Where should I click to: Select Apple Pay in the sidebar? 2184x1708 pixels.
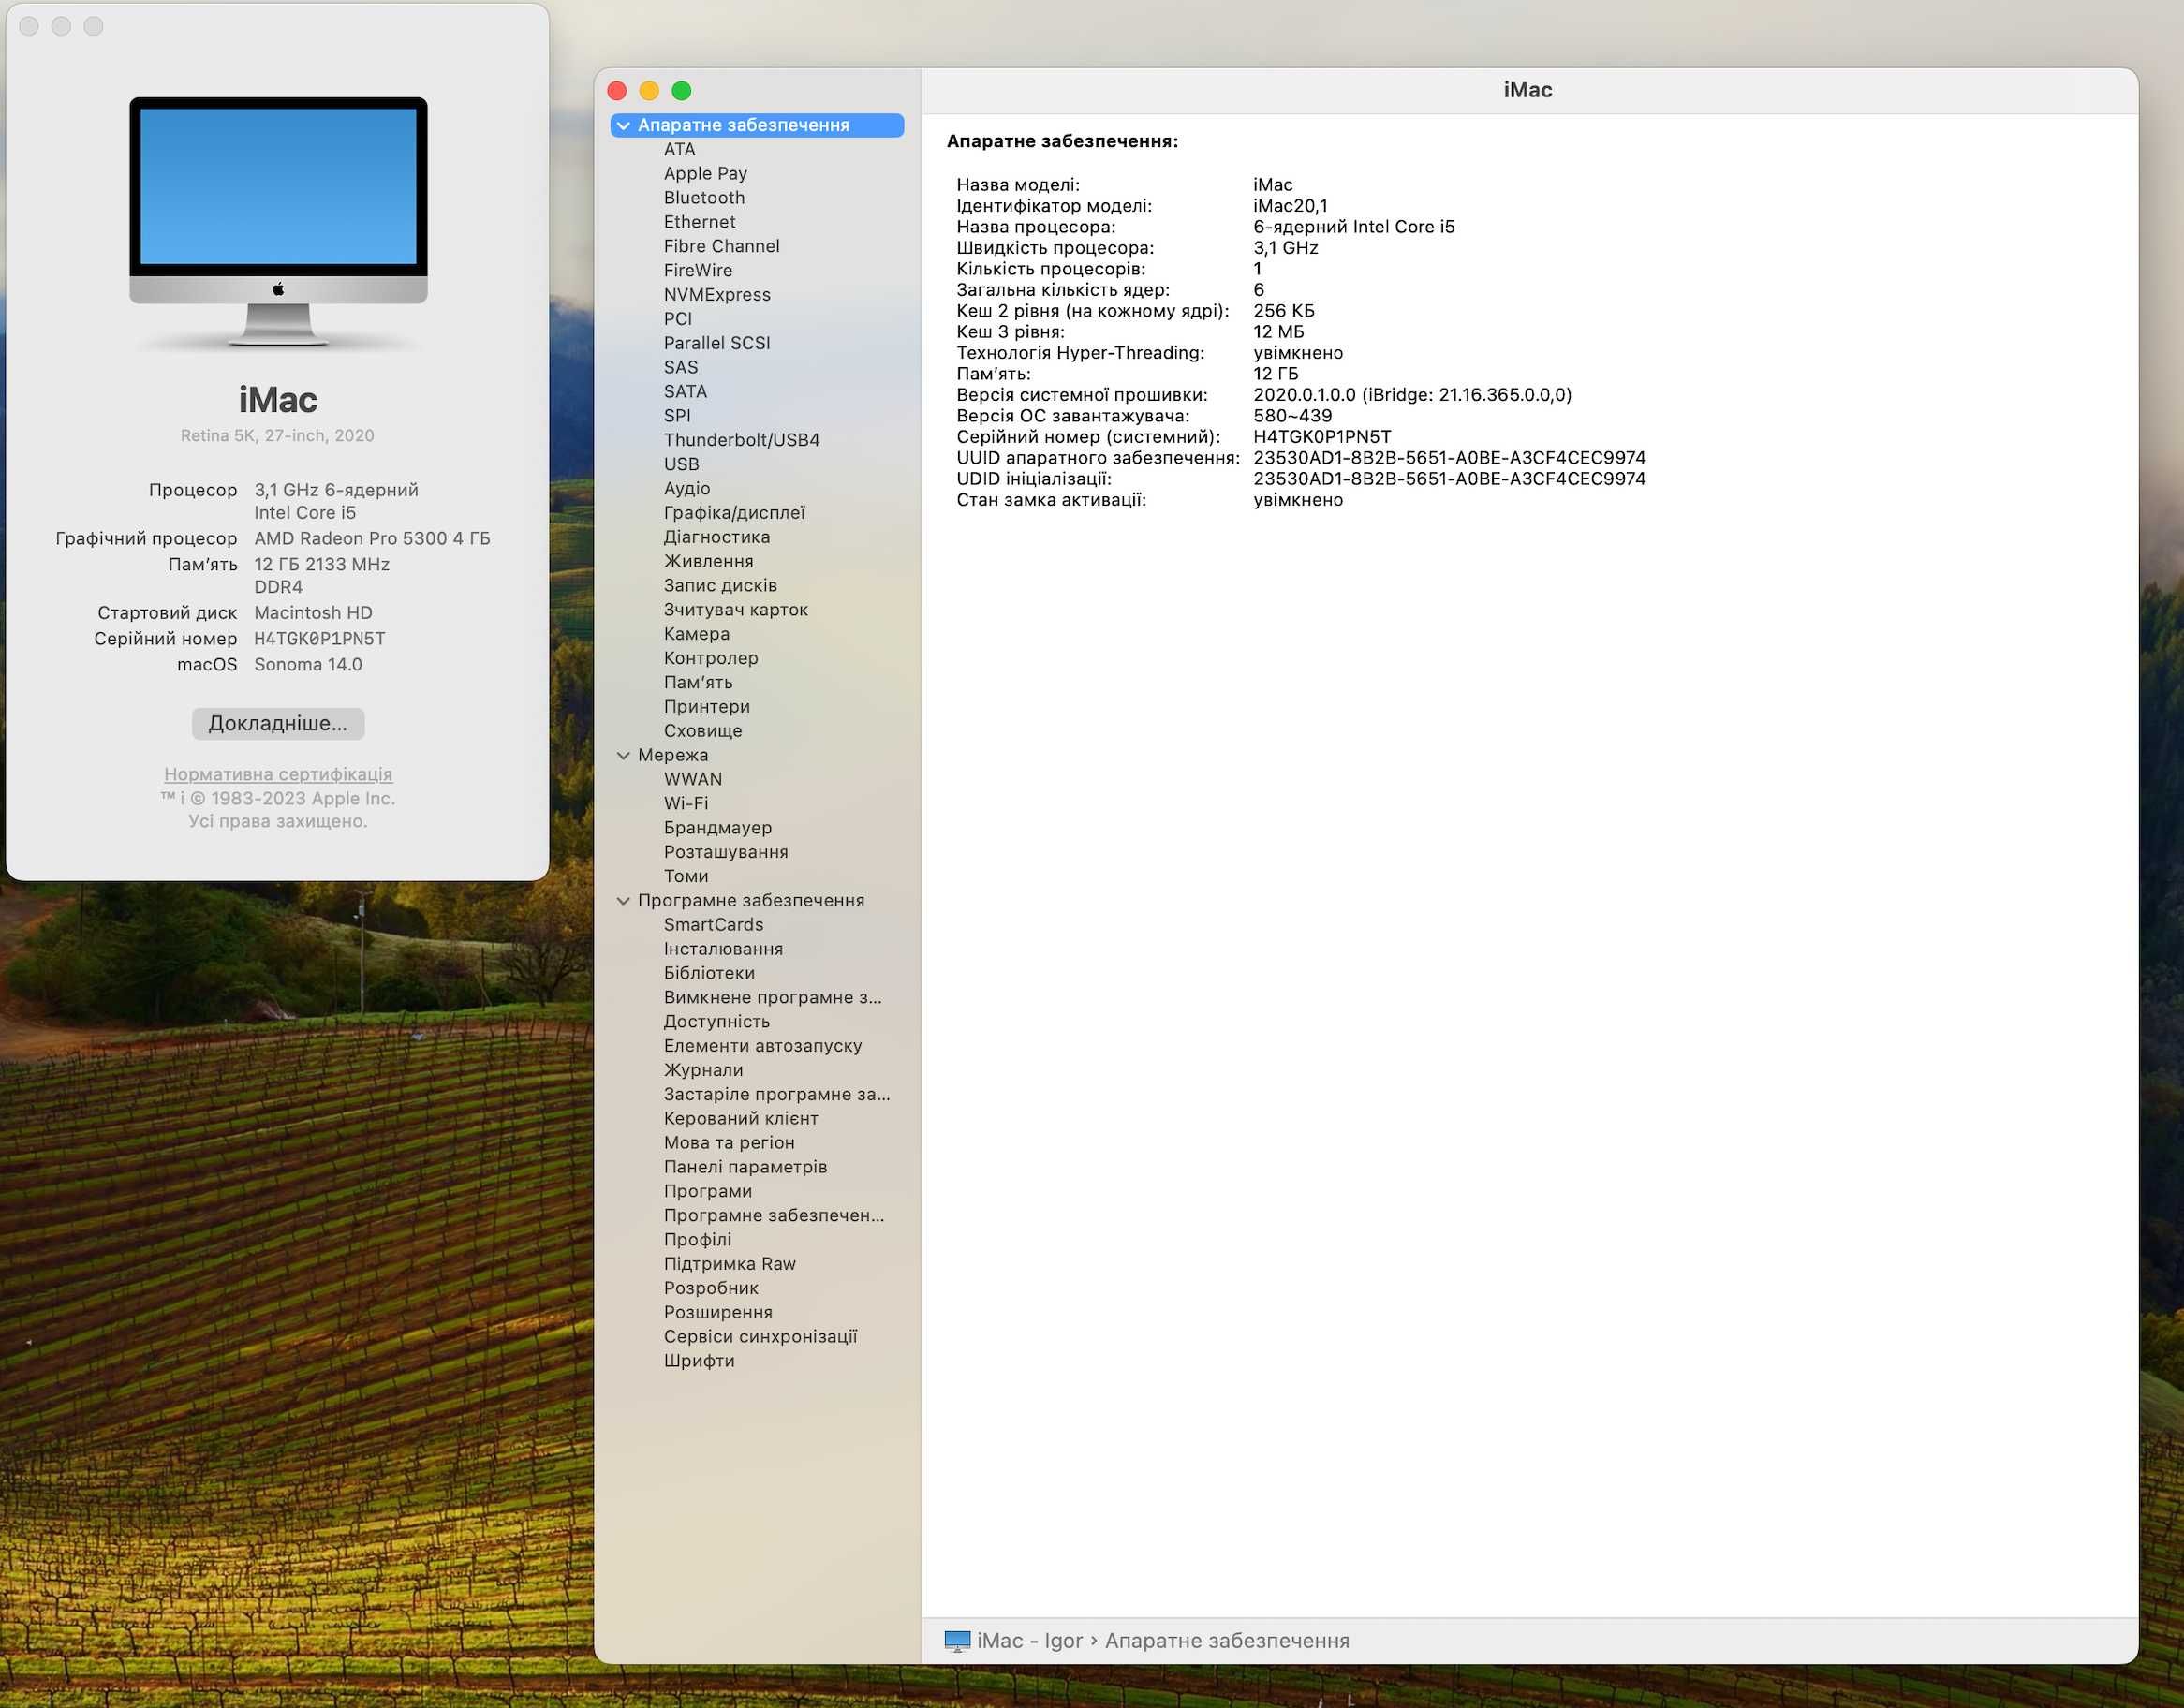[705, 173]
